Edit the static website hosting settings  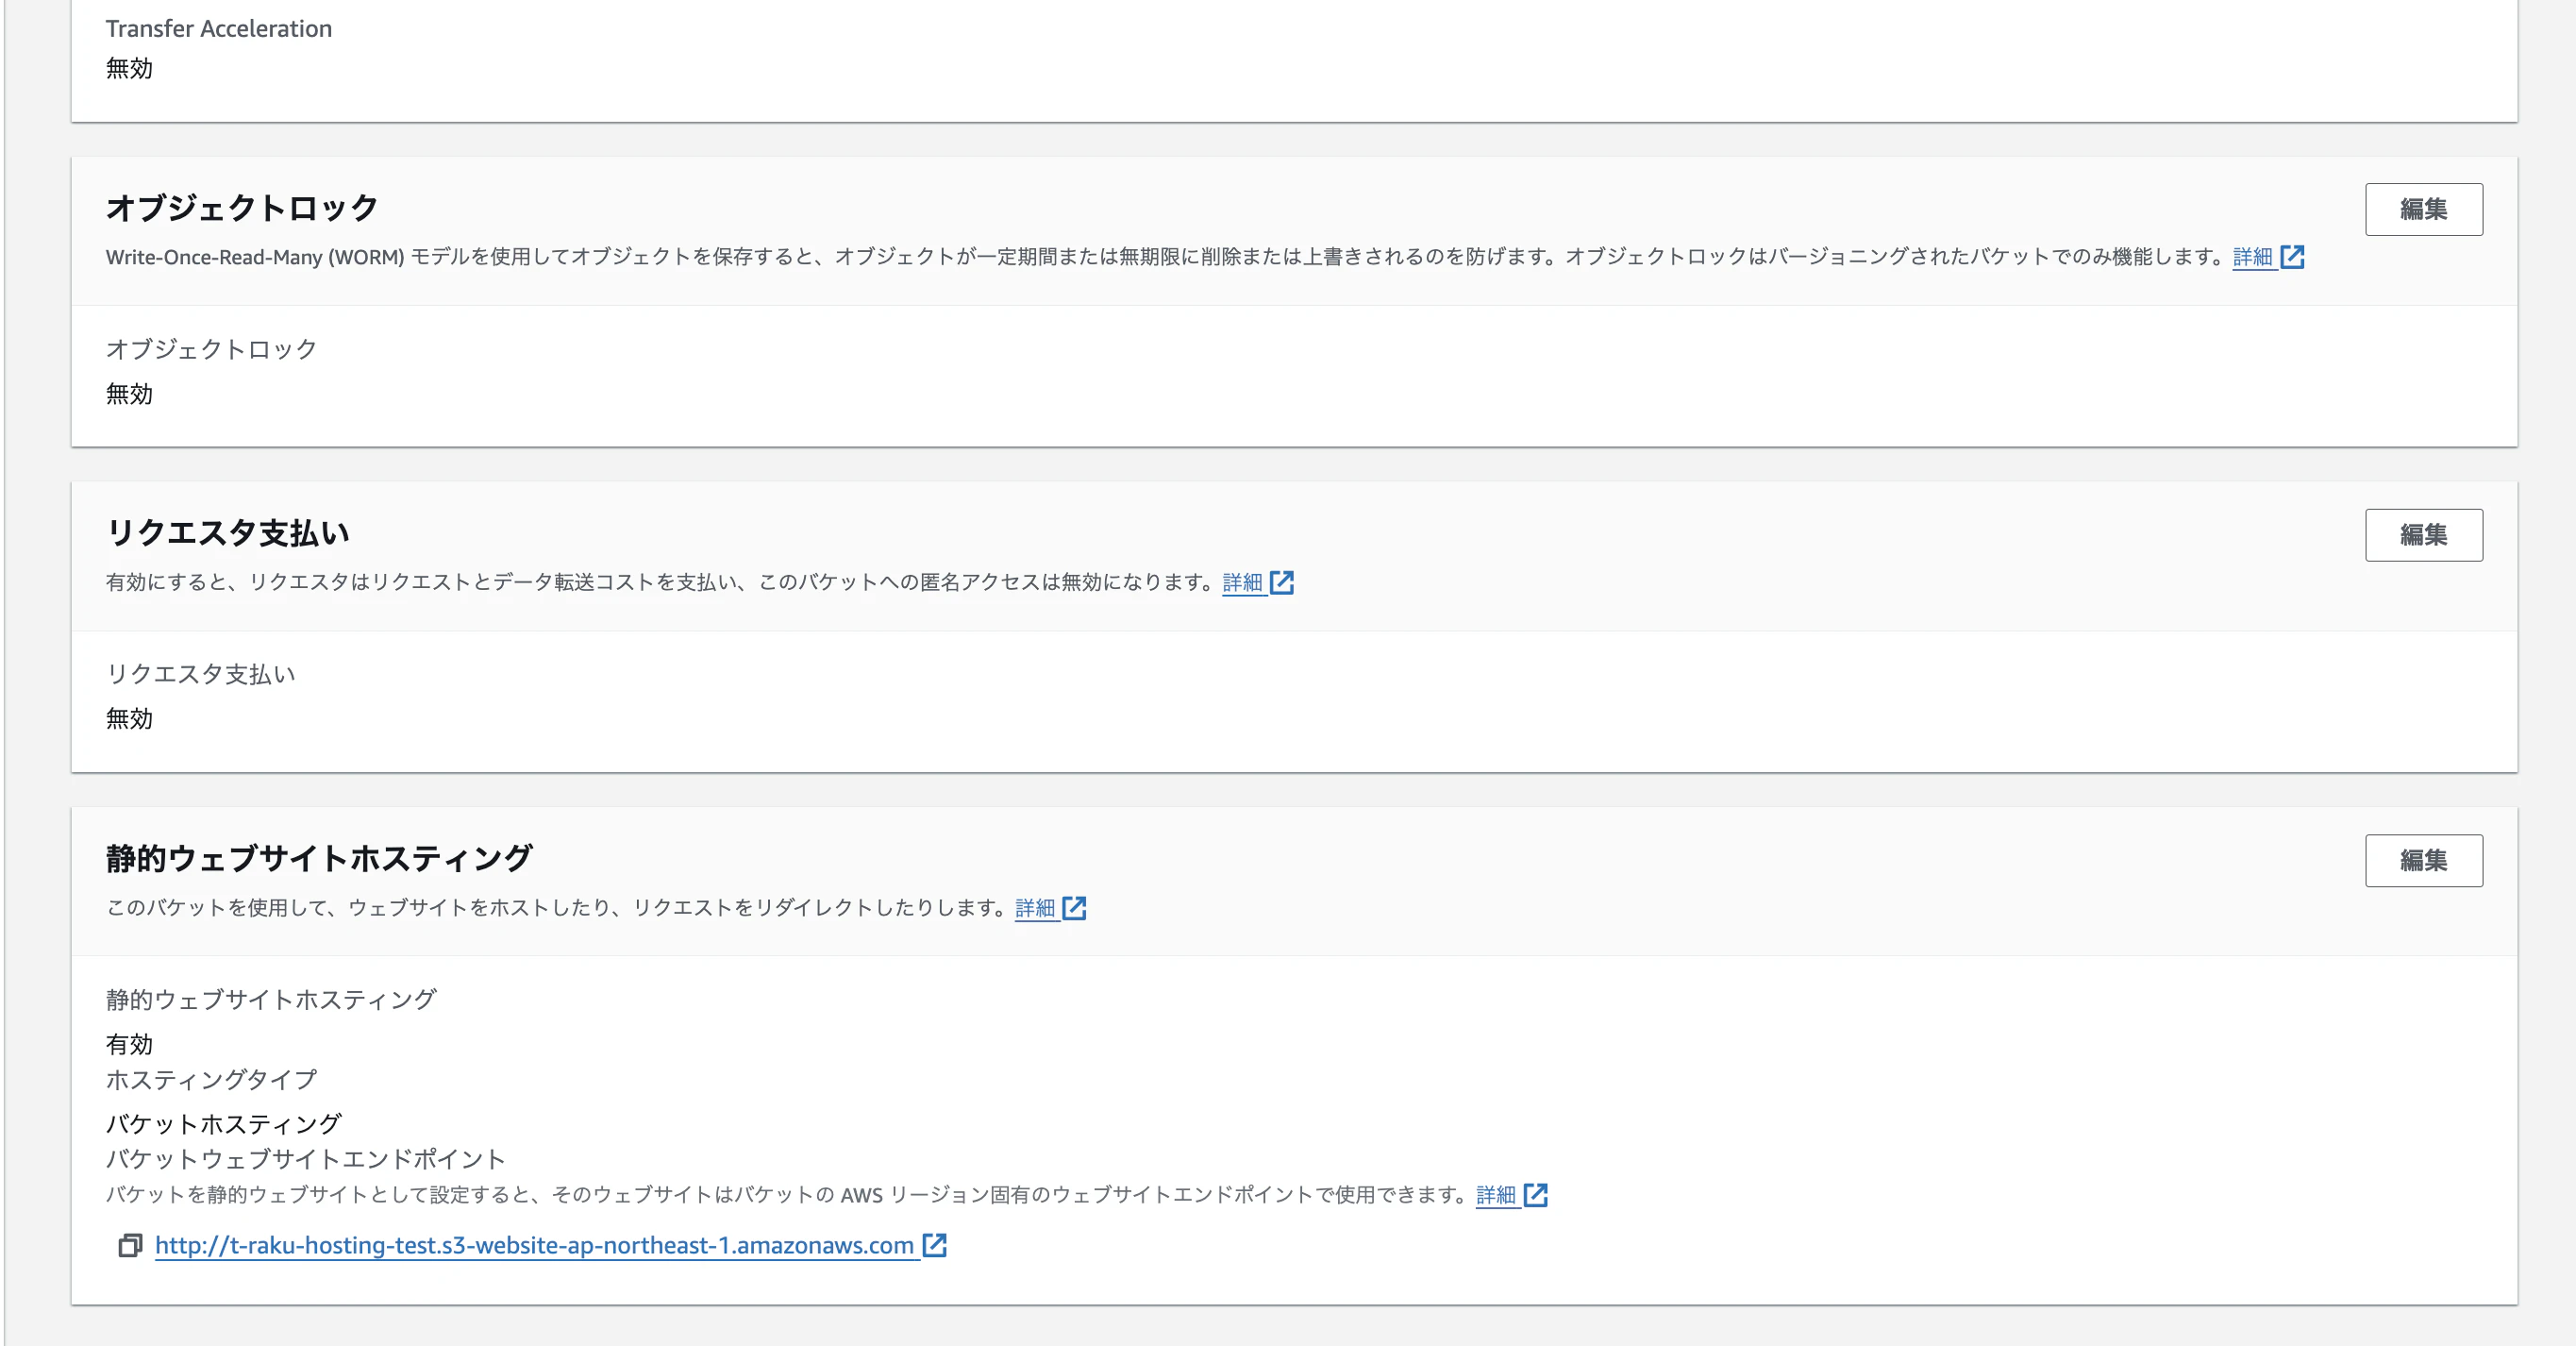pos(2424,860)
